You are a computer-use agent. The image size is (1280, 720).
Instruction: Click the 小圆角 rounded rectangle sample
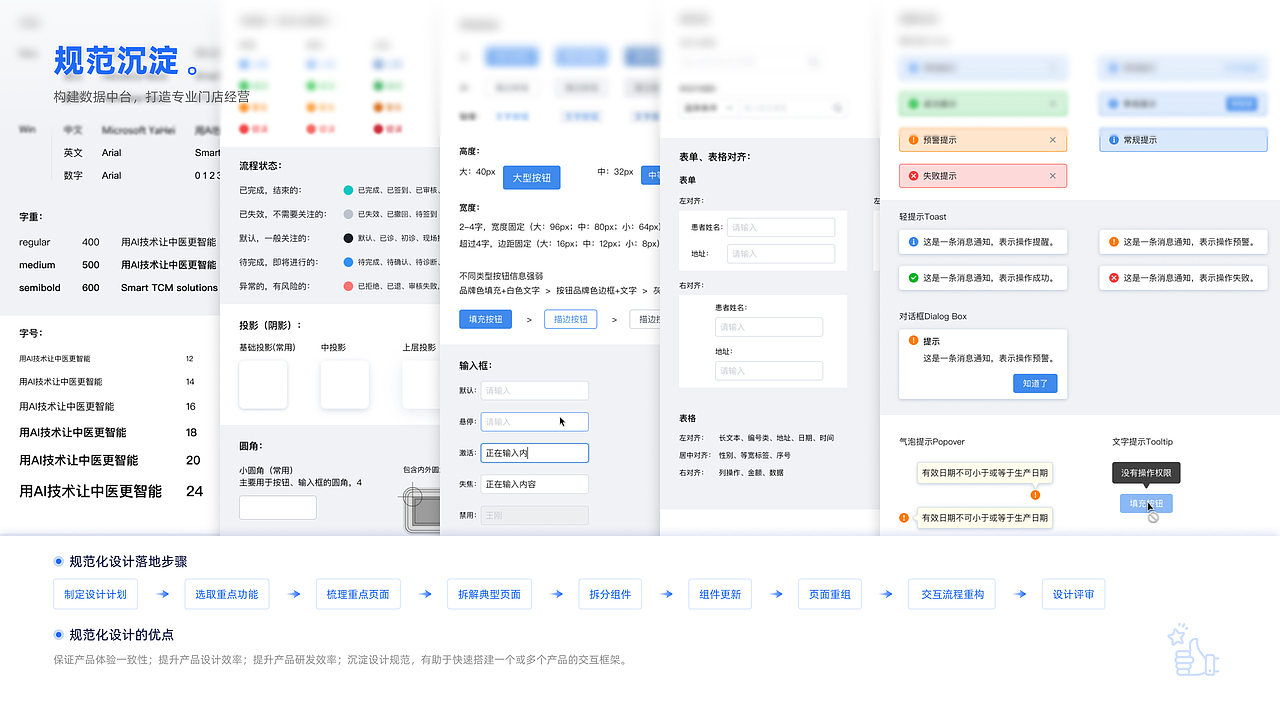coord(278,507)
